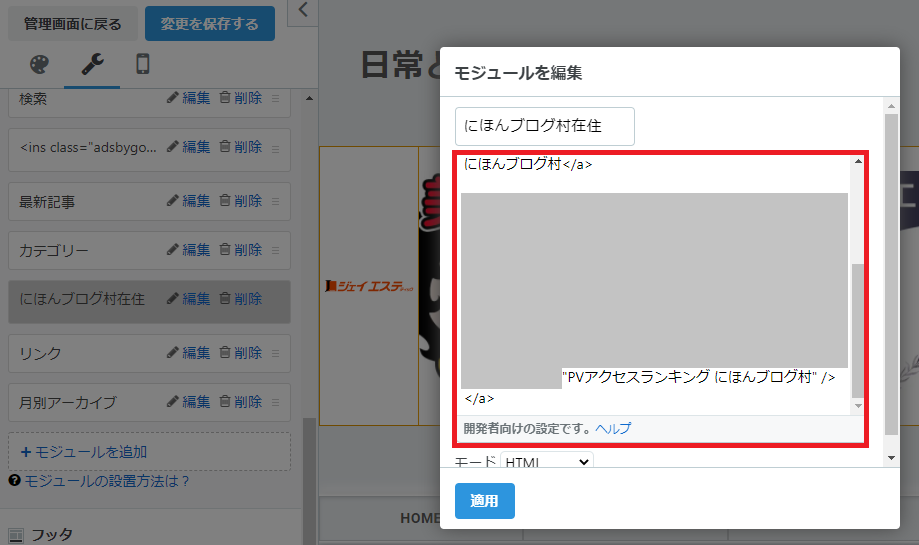The image size is (919, 545).
Task: Delete the 検索 module
Action: 241,98
